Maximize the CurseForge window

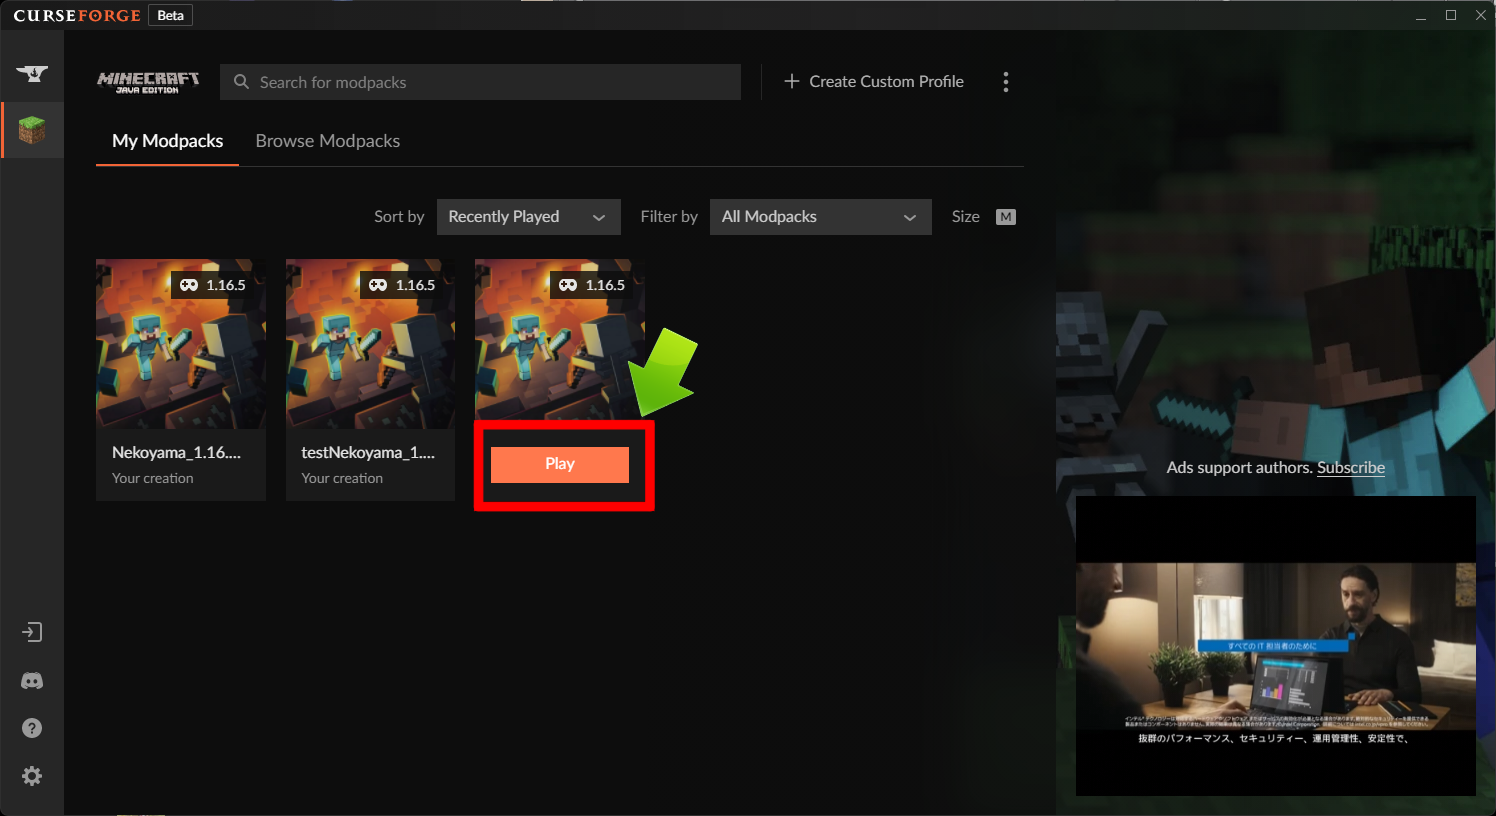tap(1451, 15)
